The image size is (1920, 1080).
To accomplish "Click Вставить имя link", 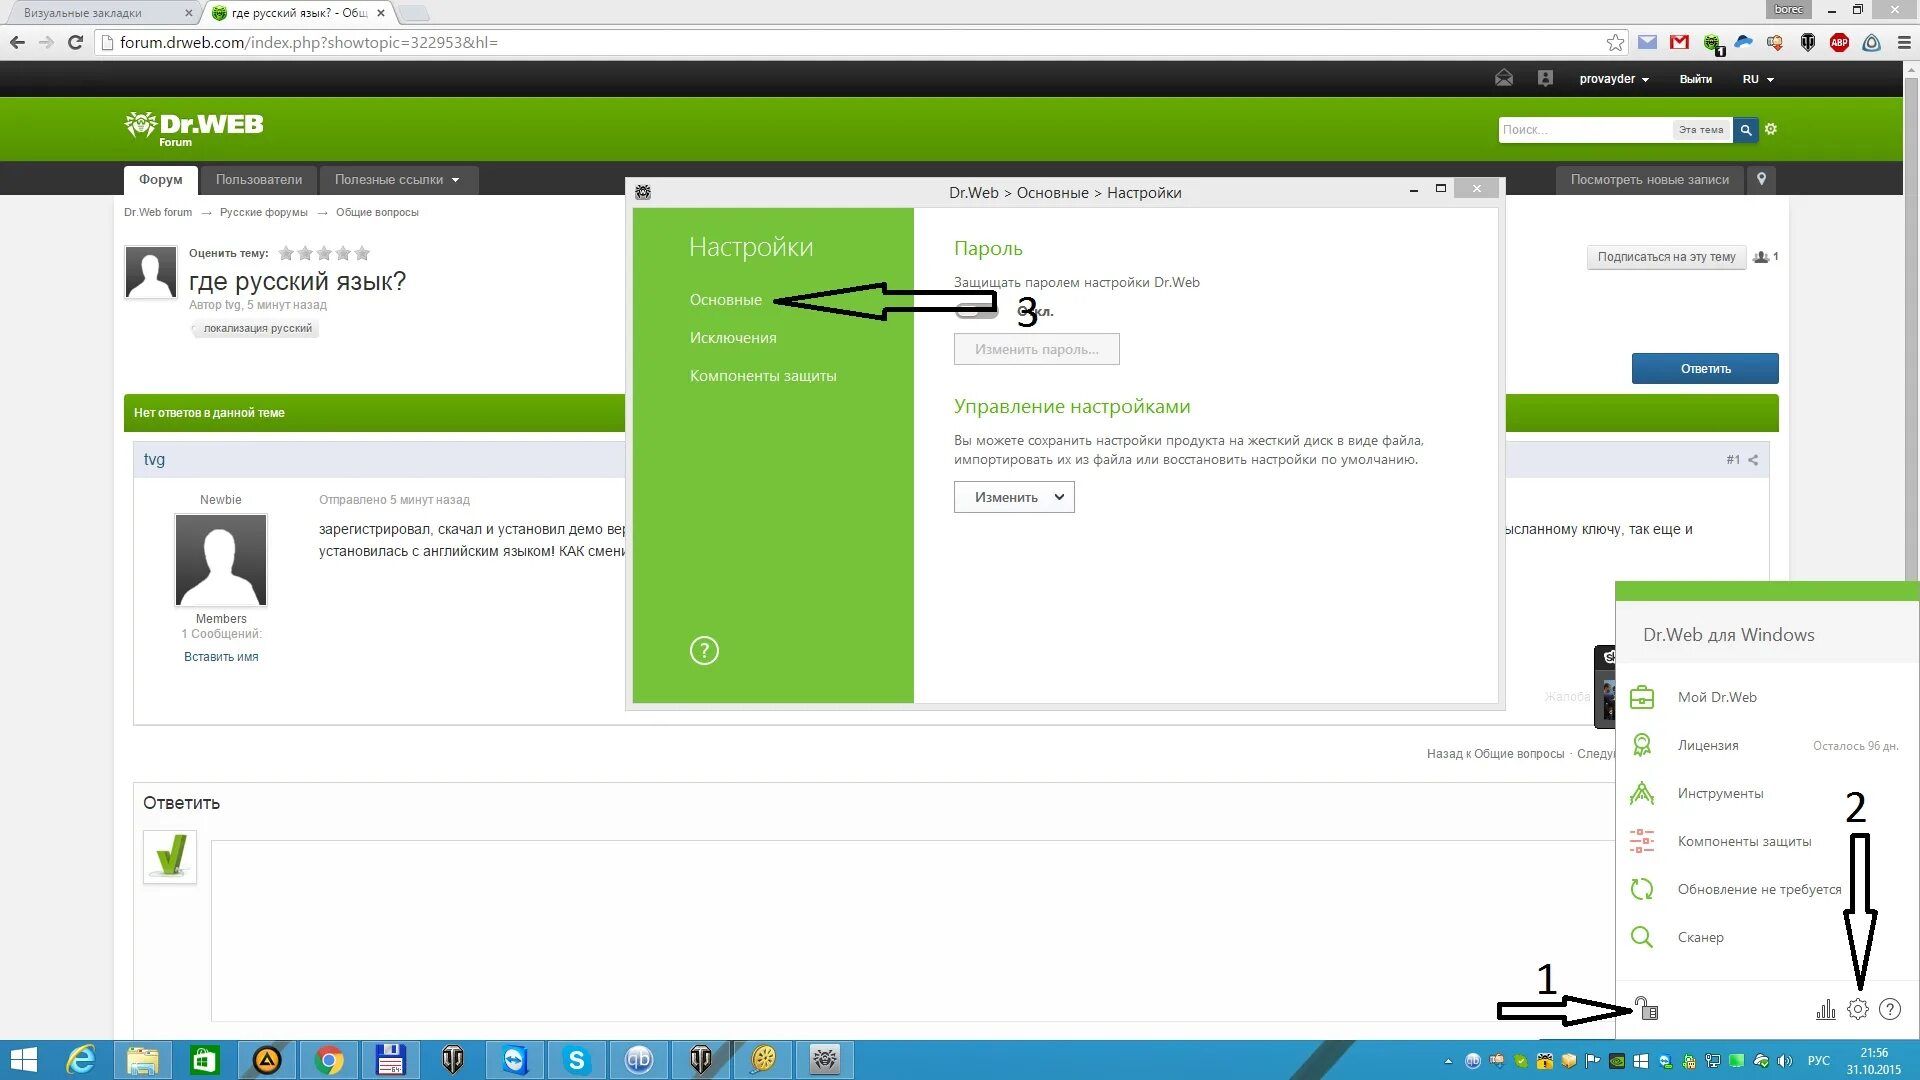I will tap(221, 657).
